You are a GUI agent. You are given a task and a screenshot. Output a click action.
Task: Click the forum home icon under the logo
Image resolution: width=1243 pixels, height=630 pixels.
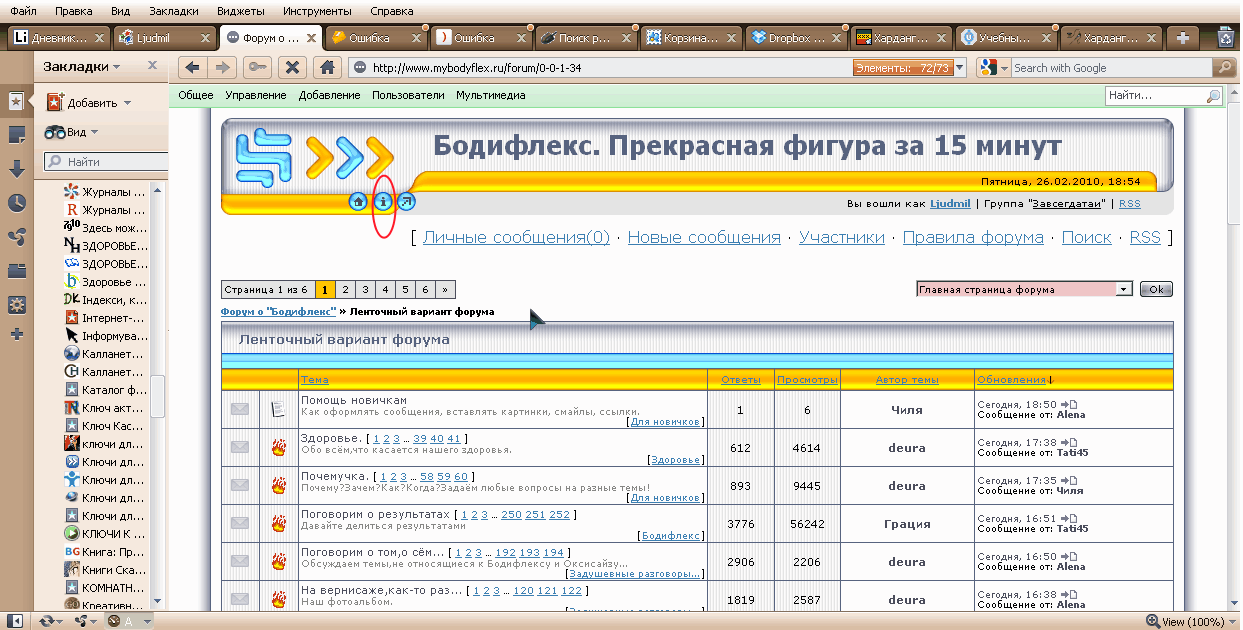click(x=358, y=202)
